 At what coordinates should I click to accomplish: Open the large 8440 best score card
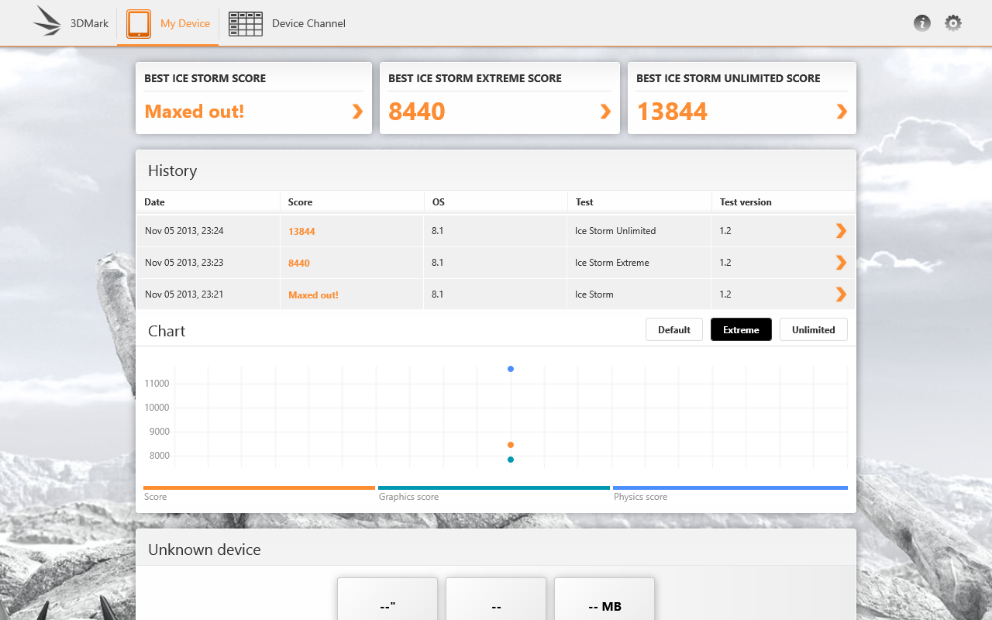[x=499, y=98]
